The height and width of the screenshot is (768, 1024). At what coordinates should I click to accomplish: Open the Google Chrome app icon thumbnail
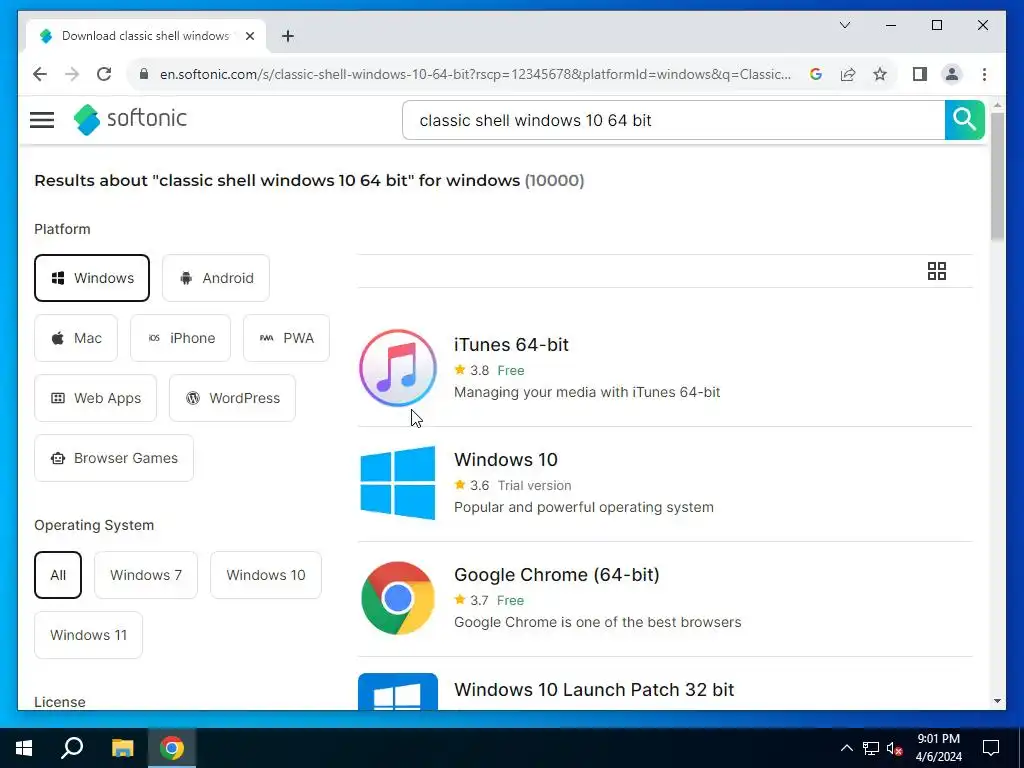click(398, 598)
